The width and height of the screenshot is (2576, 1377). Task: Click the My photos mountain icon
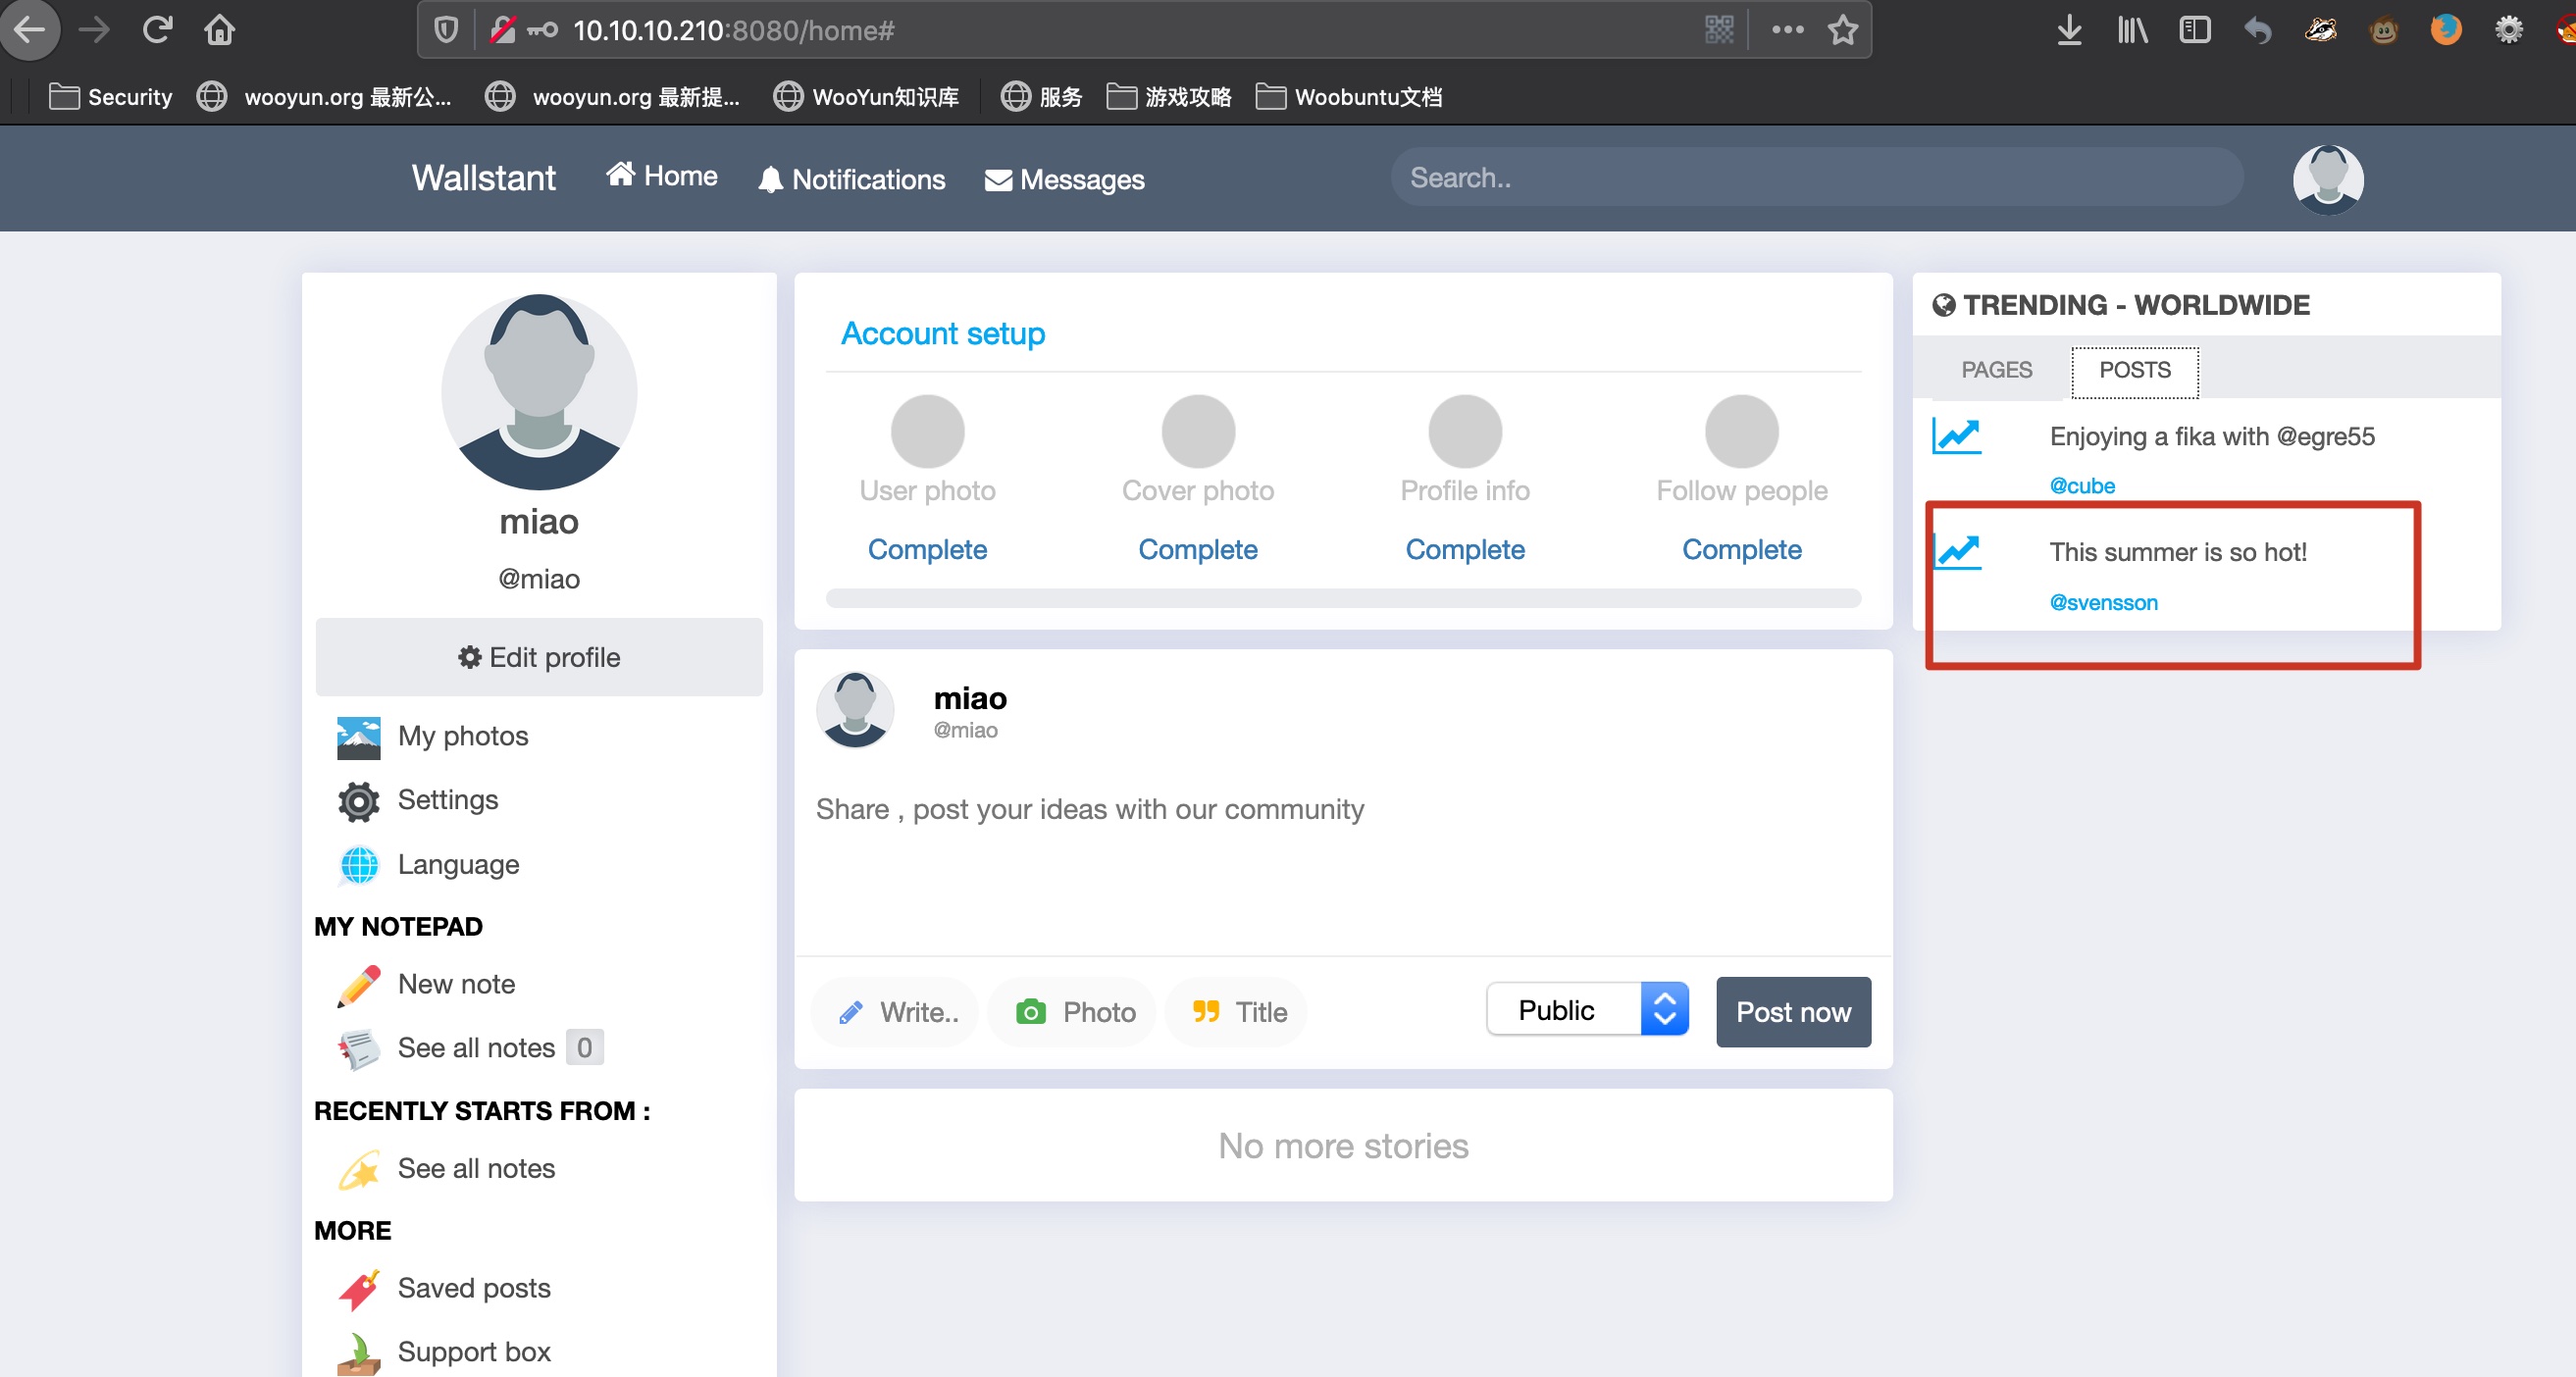point(358,737)
